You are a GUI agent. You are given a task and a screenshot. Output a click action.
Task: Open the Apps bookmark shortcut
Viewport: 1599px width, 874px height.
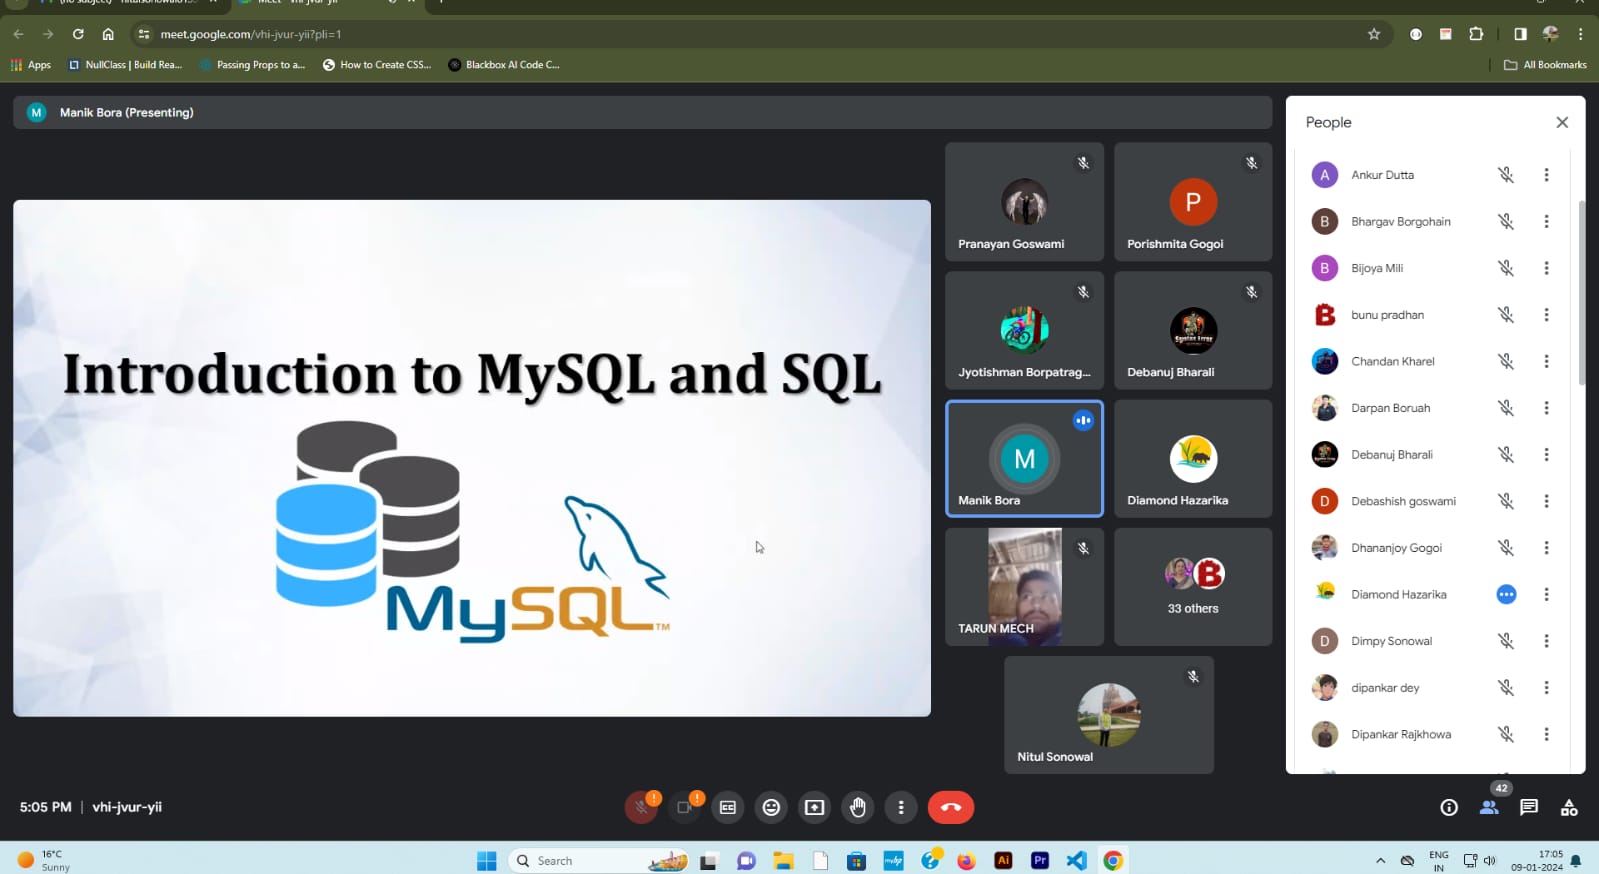click(31, 65)
